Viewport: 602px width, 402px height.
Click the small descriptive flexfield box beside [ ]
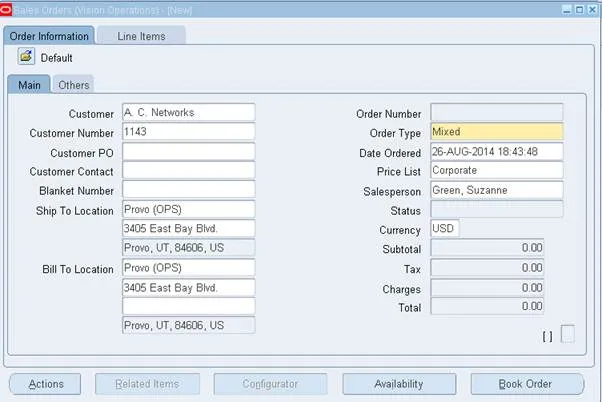click(568, 334)
